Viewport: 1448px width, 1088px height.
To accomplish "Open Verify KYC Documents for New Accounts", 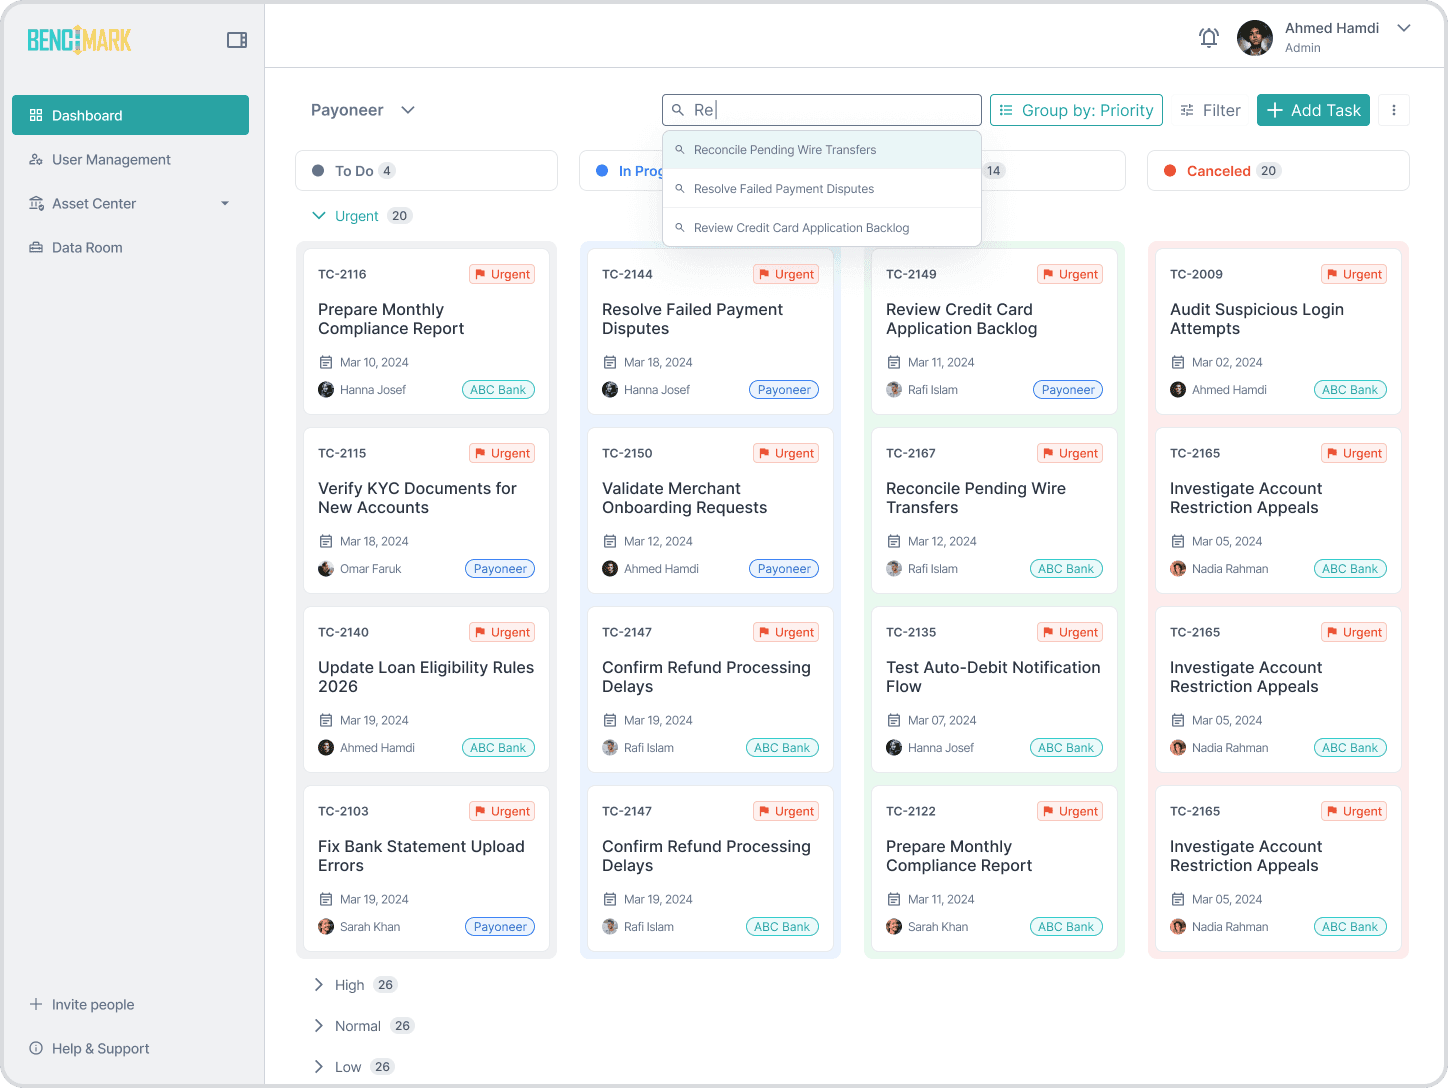I will (x=426, y=511).
